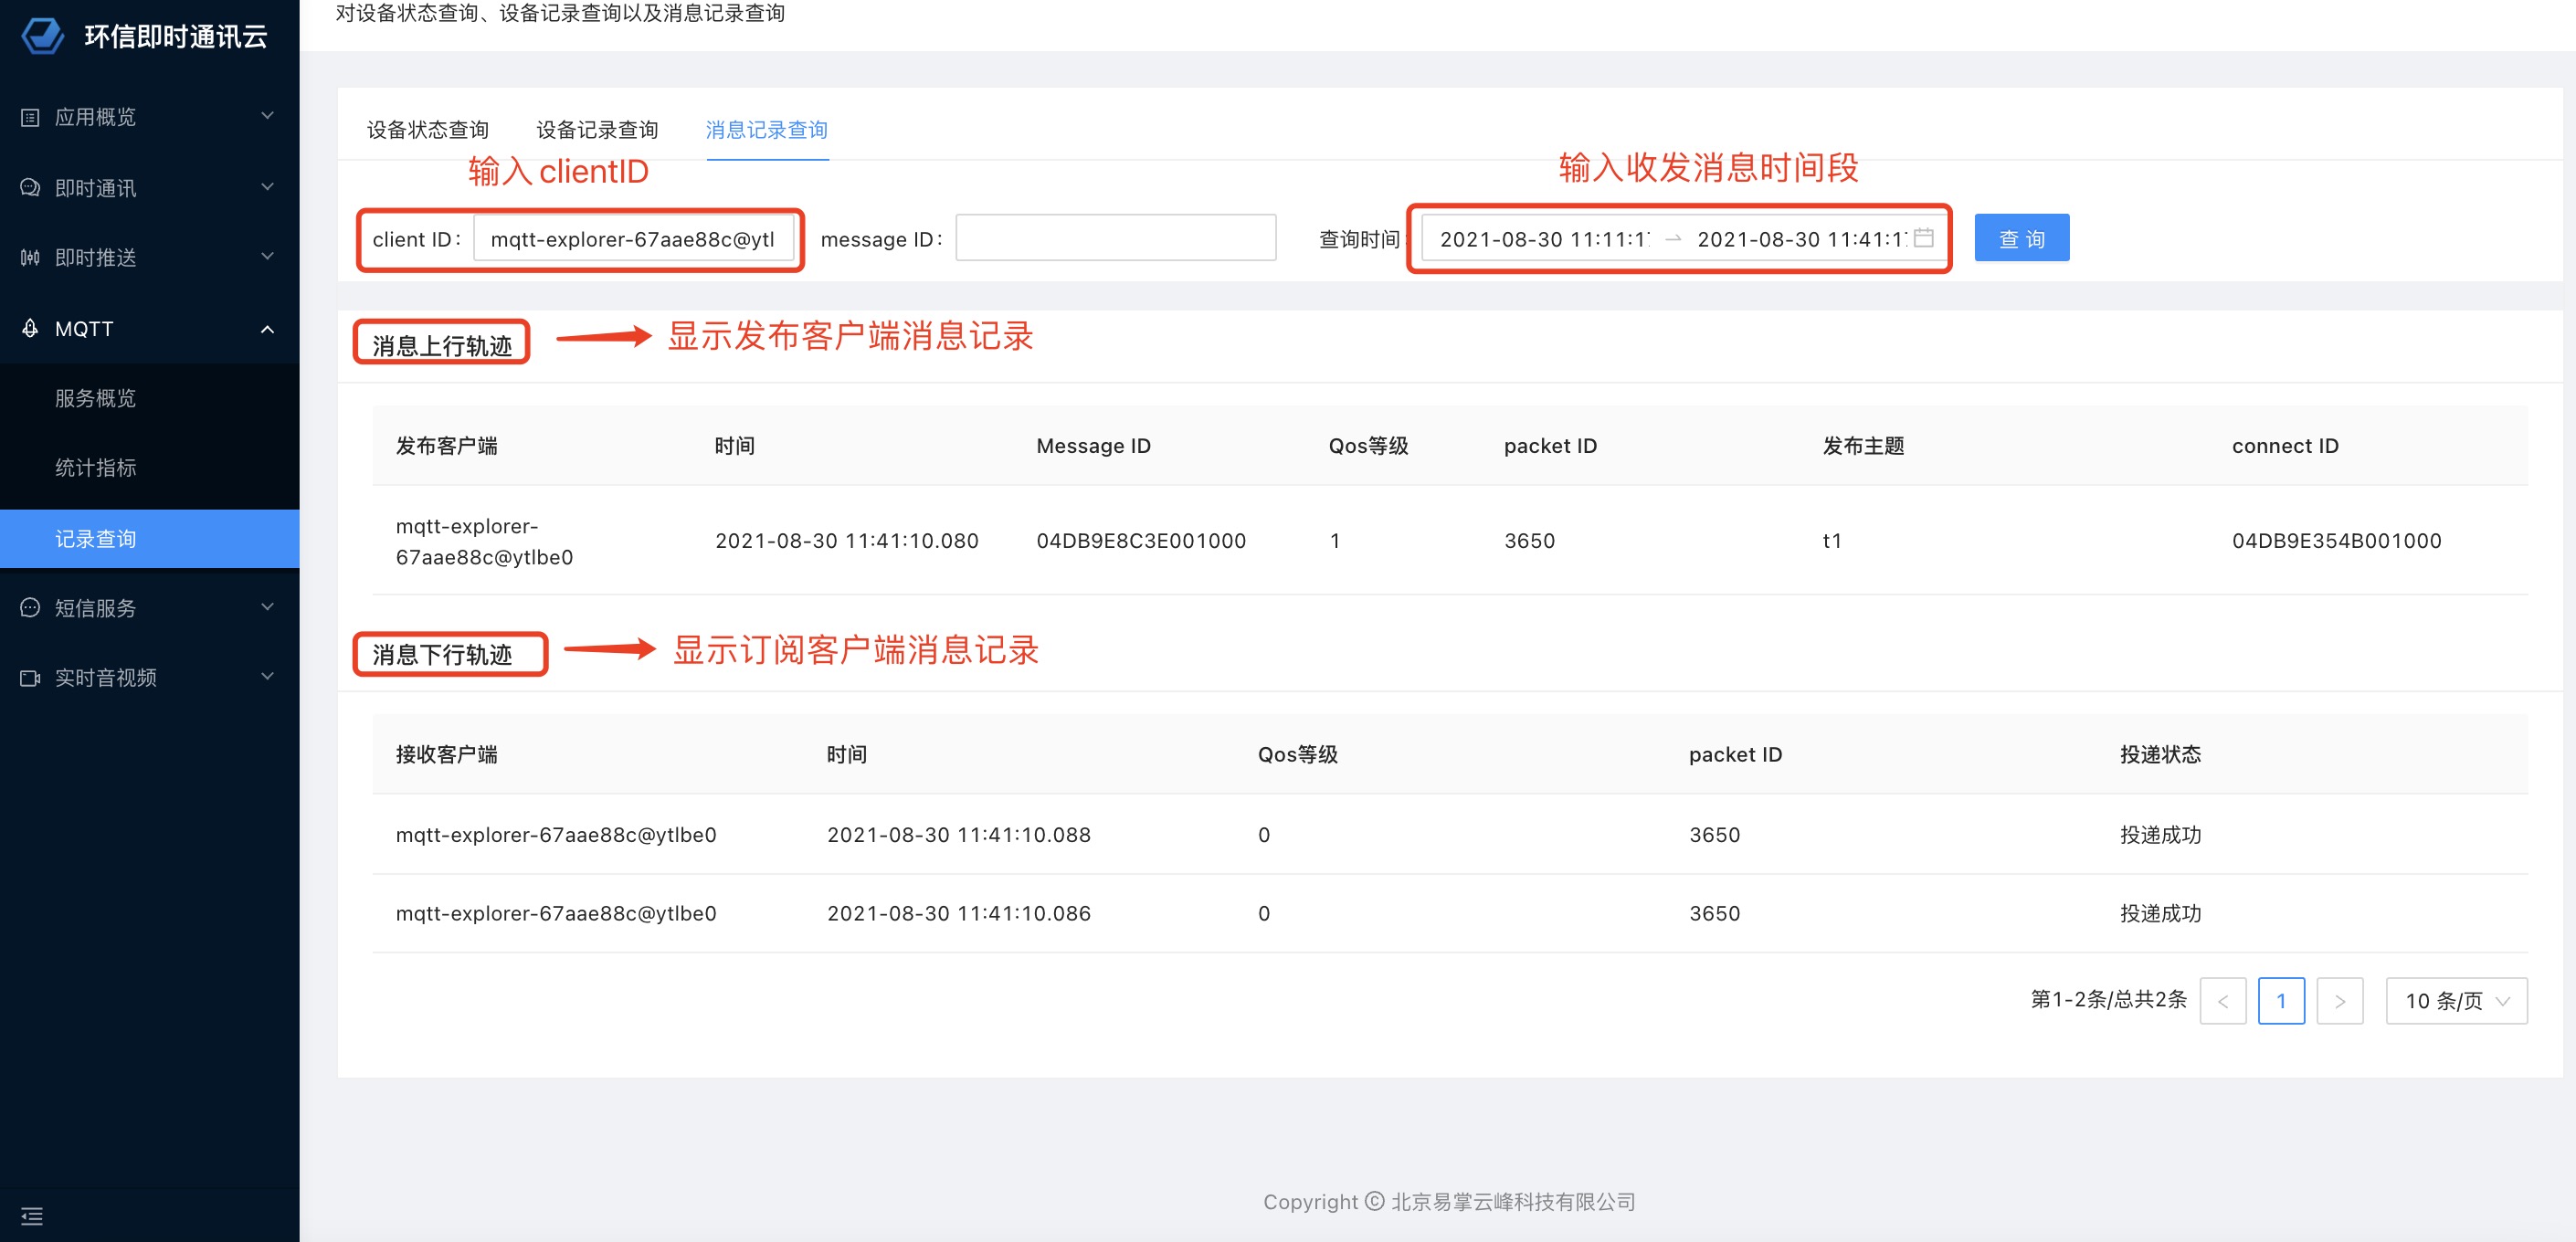Click the message ID input field
The width and height of the screenshot is (2576, 1242).
(x=1115, y=238)
